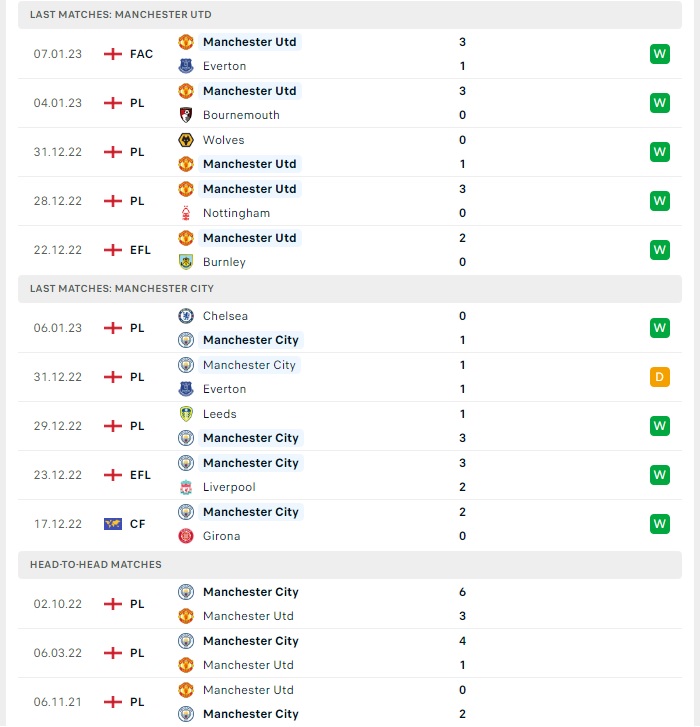Click the Liverpool club crest

pos(186,487)
